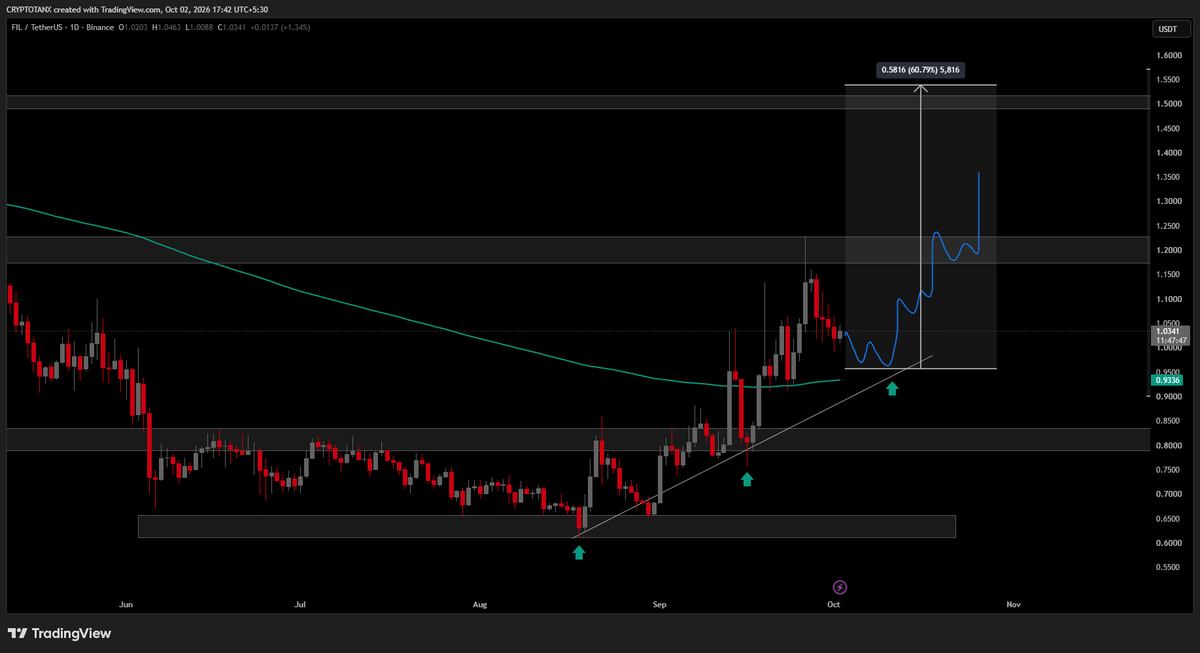
Task: Click the 0.6000 price axis label
Action: point(1169,543)
